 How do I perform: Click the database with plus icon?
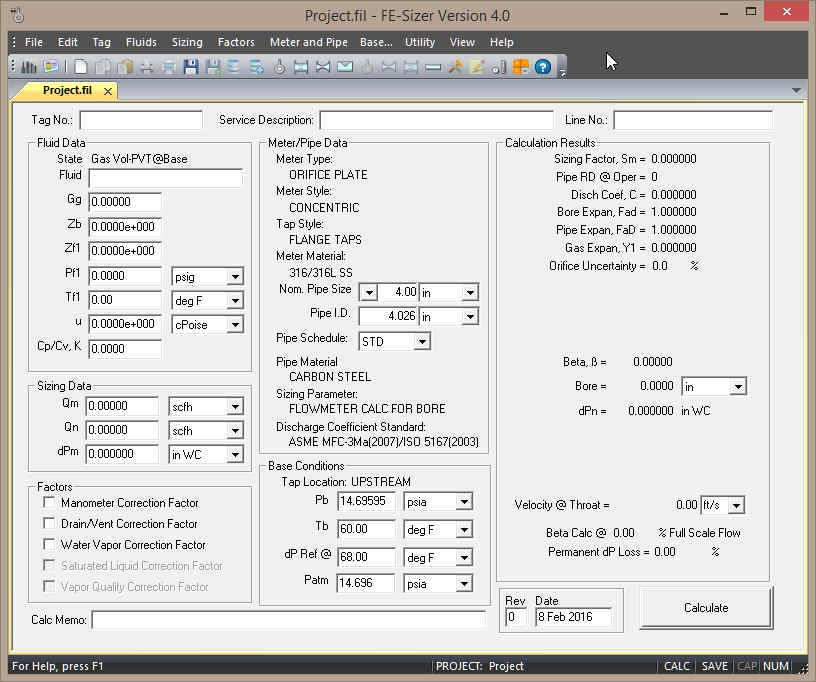[x=257, y=67]
